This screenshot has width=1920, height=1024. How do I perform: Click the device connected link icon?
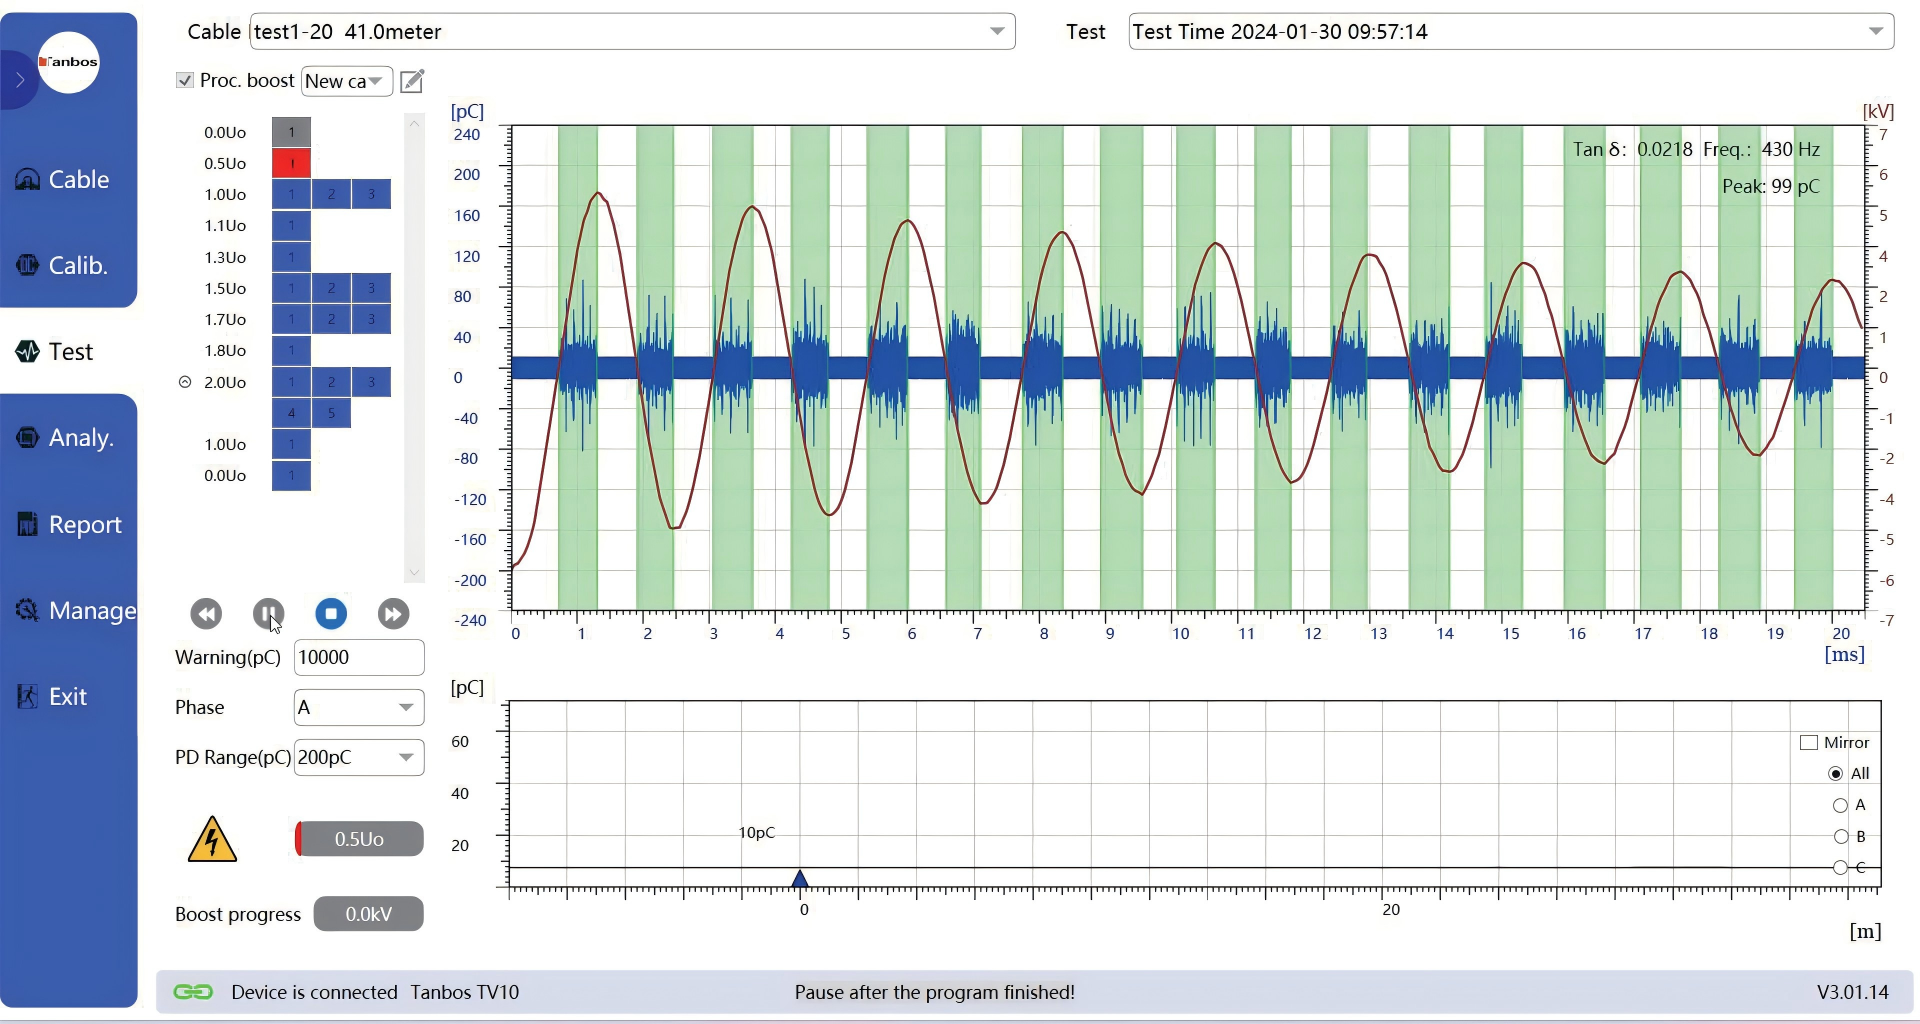[x=193, y=992]
